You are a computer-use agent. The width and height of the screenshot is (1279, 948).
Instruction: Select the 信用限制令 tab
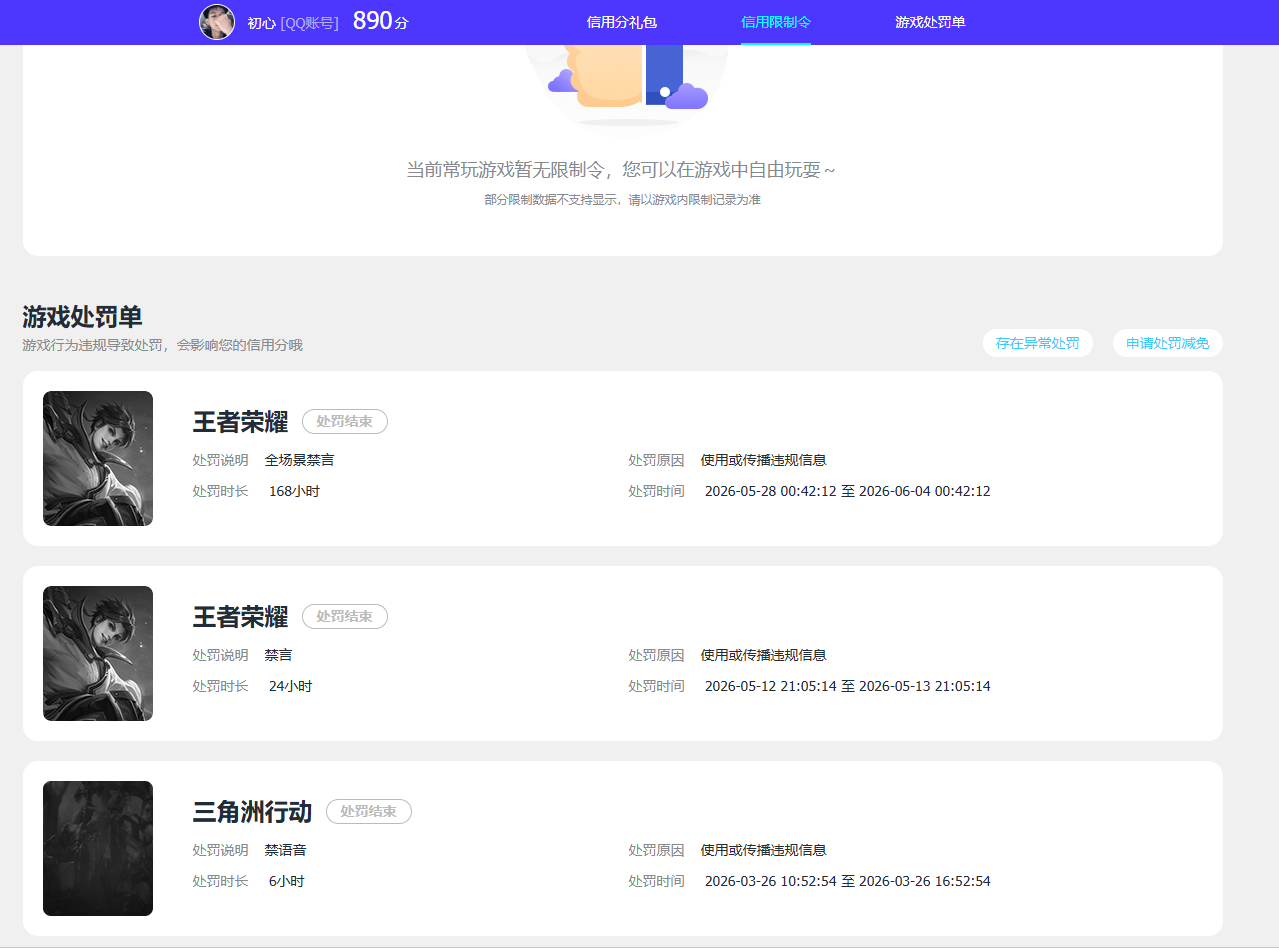pyautogui.click(x=776, y=22)
